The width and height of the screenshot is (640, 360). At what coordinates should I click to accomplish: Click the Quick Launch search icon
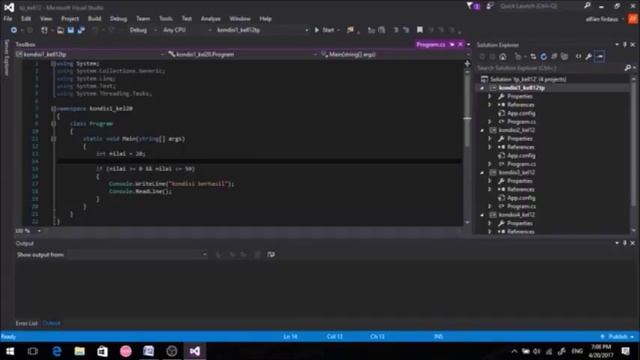click(x=587, y=6)
